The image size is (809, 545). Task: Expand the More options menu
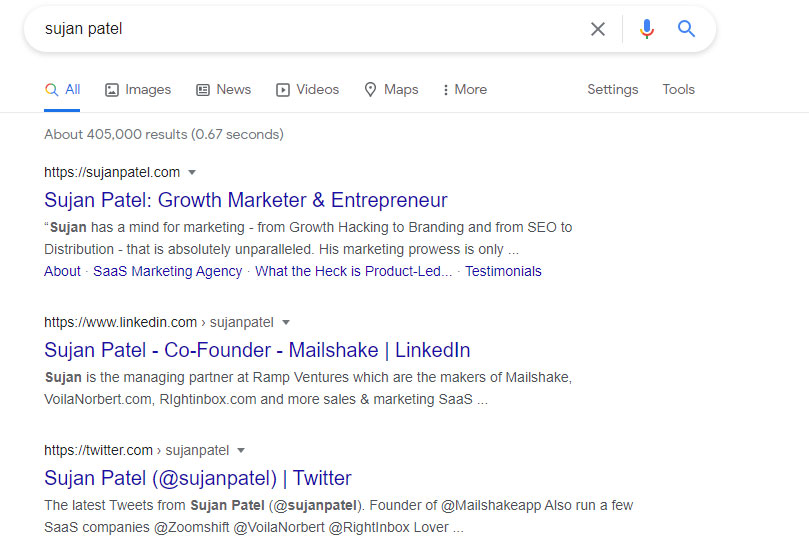click(x=464, y=89)
